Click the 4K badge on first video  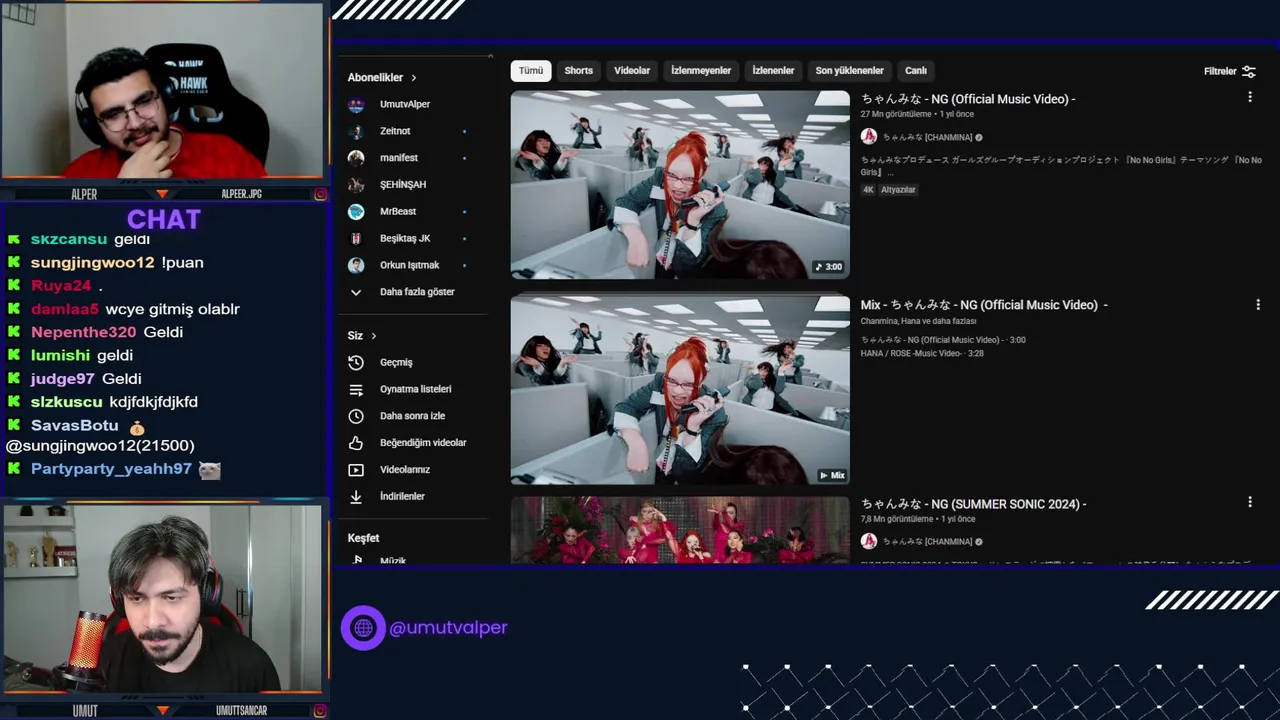pyautogui.click(x=868, y=190)
